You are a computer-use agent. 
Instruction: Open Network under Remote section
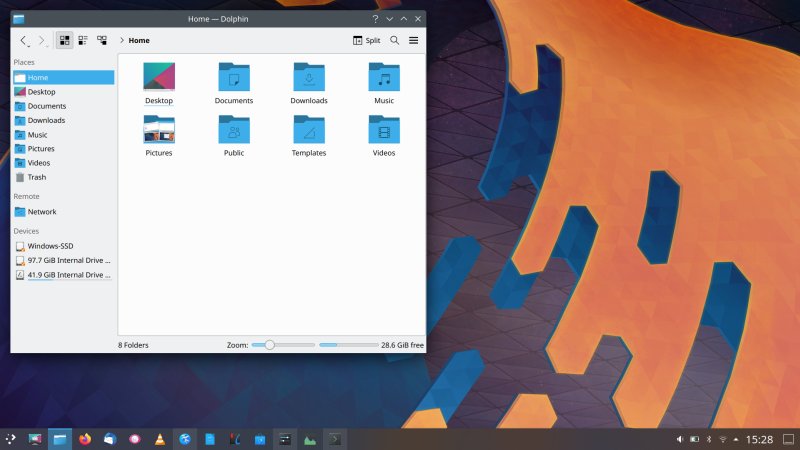tap(63, 212)
